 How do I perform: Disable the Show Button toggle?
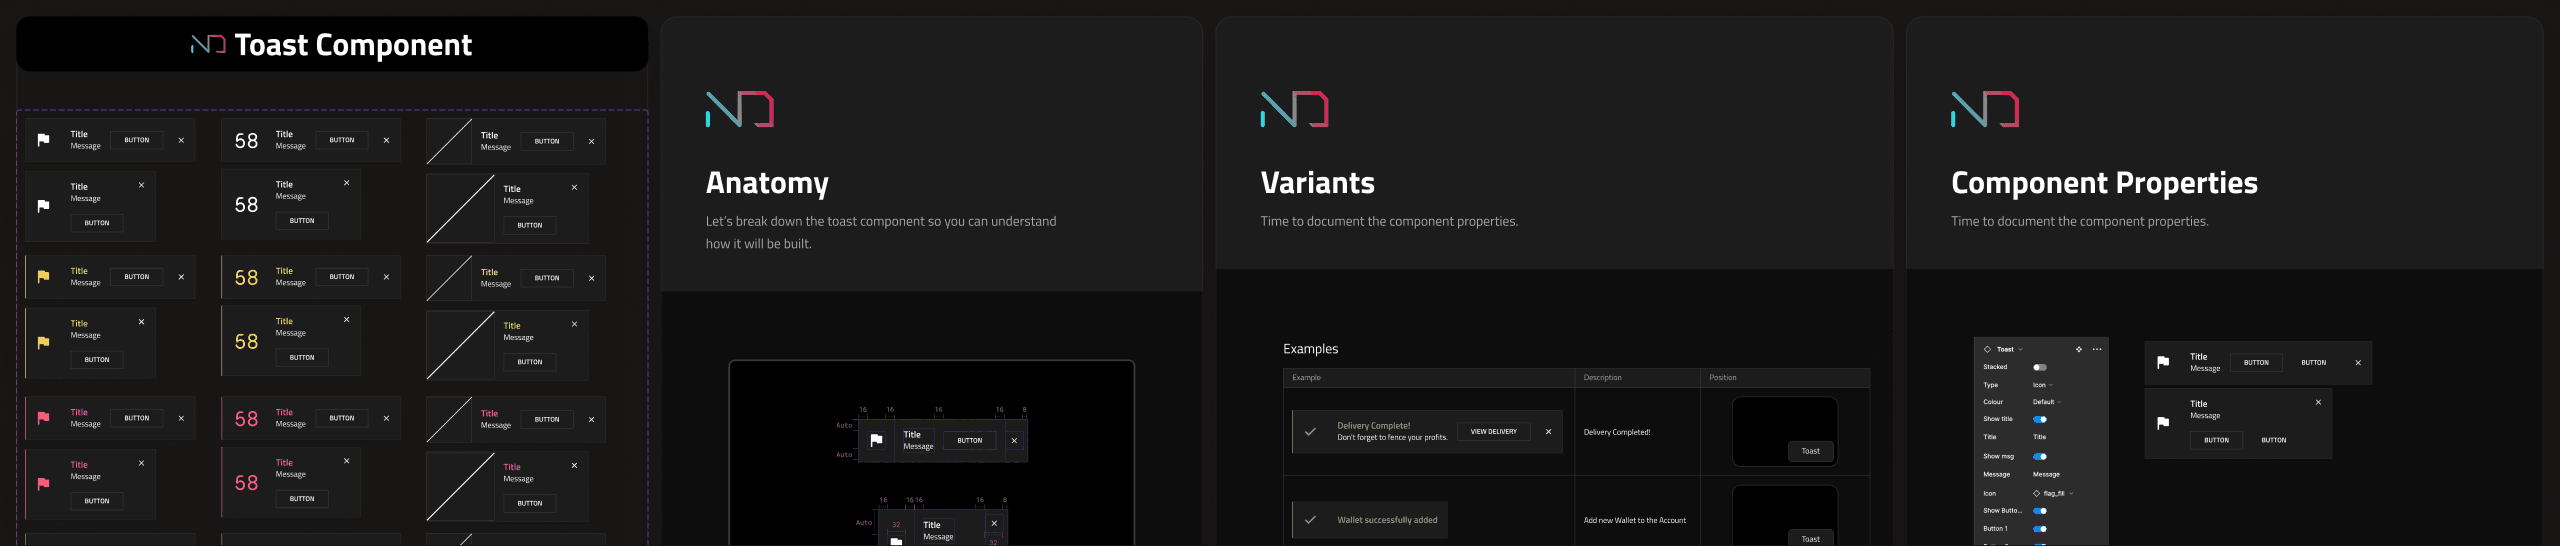tap(2040, 511)
